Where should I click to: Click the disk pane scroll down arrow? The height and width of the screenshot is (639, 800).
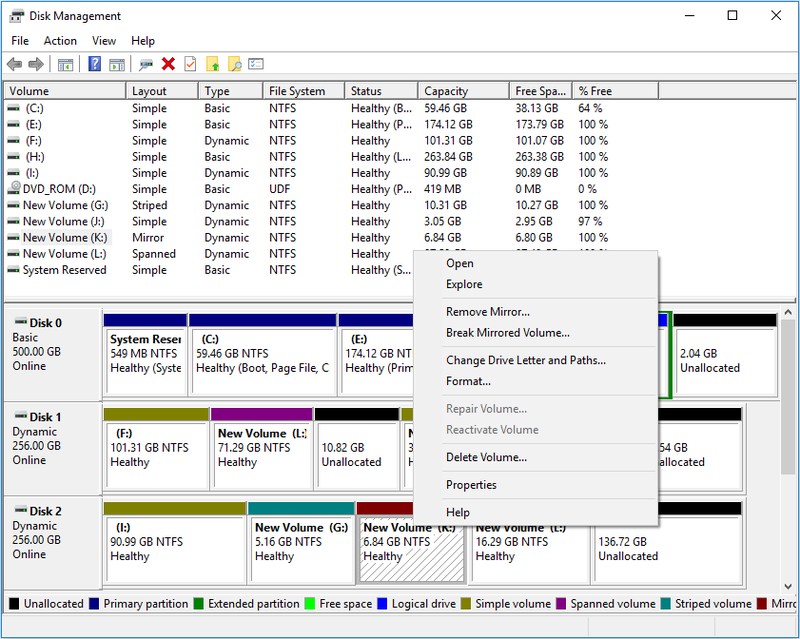788,586
